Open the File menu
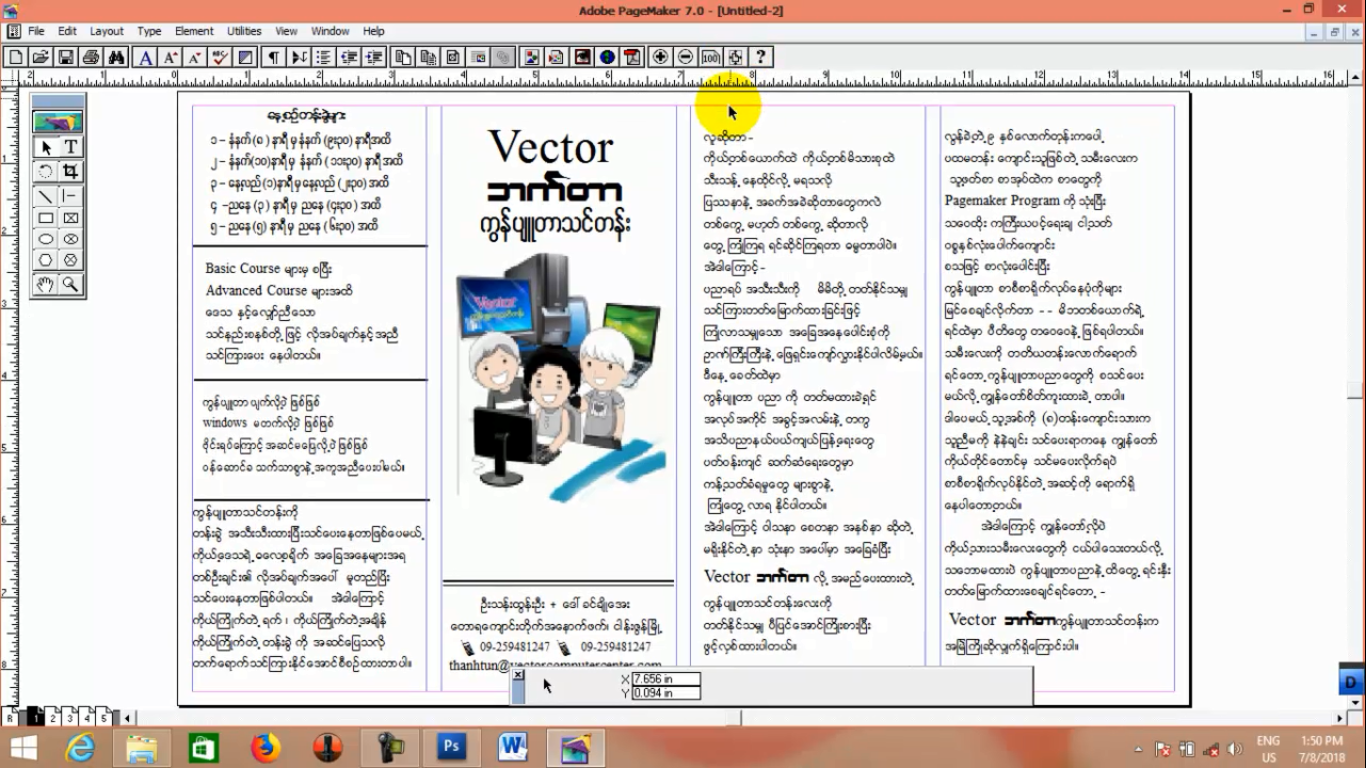The height and width of the screenshot is (768, 1366). [36, 31]
